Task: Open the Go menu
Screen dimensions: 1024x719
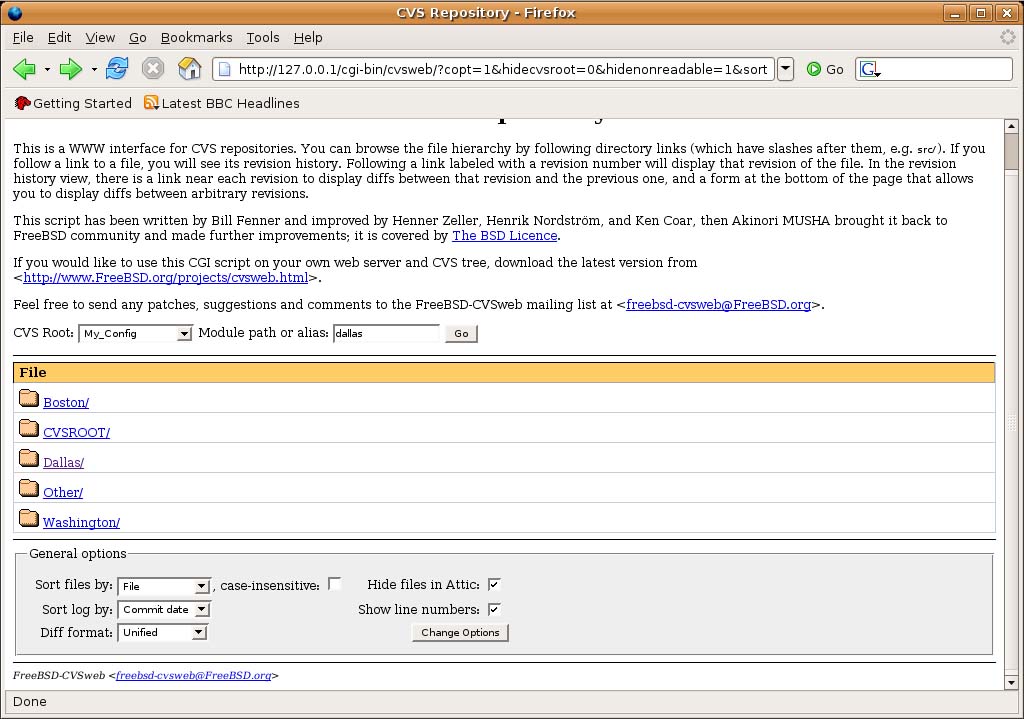Action: click(x=138, y=37)
